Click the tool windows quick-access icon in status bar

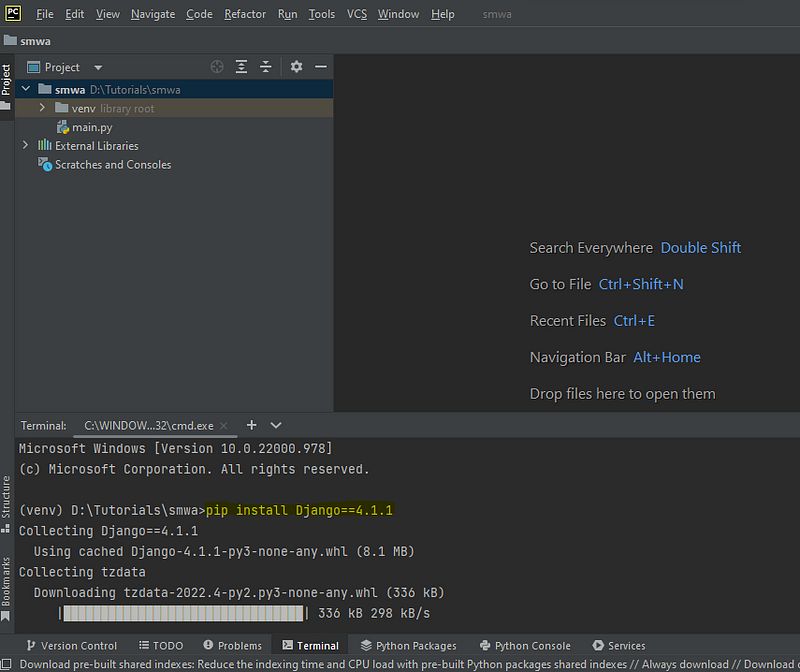(6, 664)
